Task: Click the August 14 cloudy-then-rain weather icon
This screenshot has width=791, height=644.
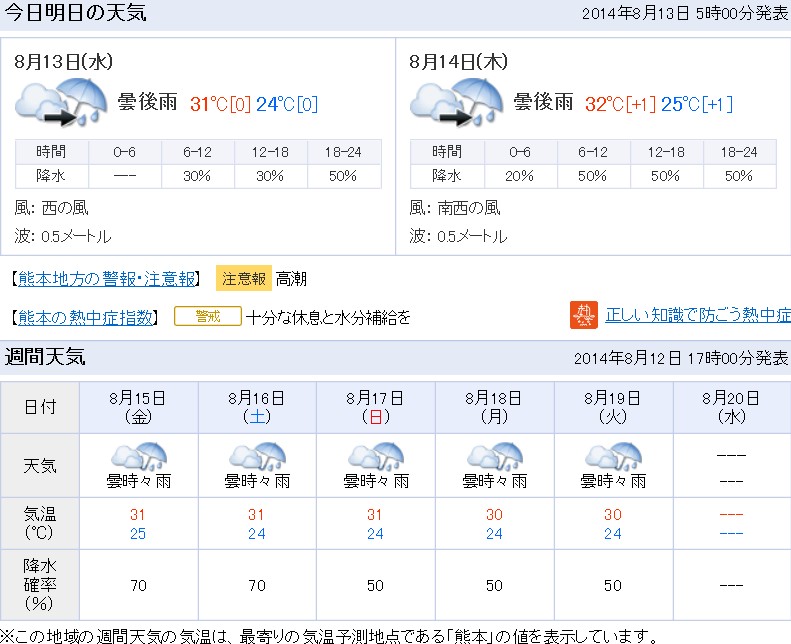Action: click(456, 103)
